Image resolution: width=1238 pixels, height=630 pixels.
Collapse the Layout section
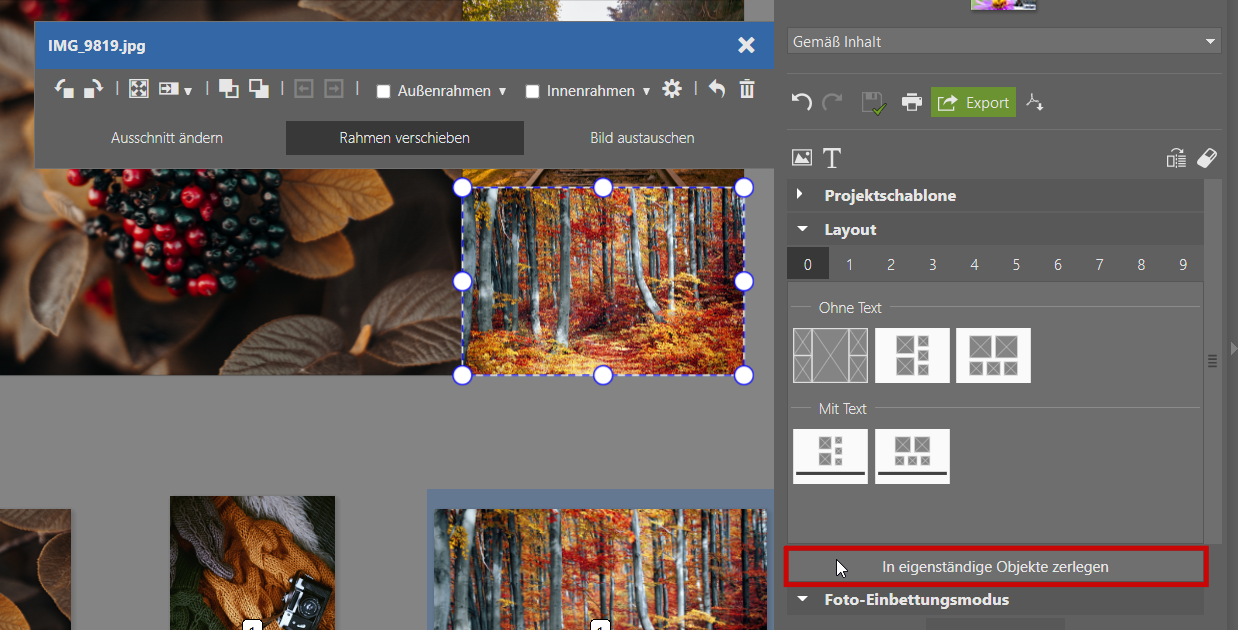click(802, 229)
